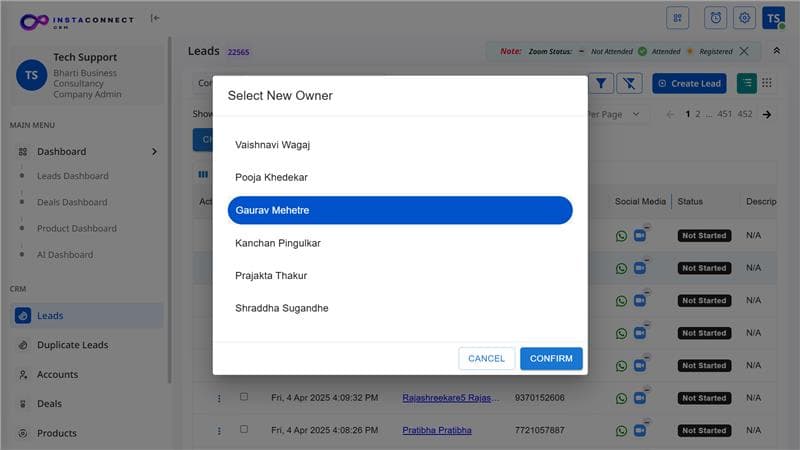Switch to list view icon
Viewport: 800px width, 450px height.
[x=747, y=83]
